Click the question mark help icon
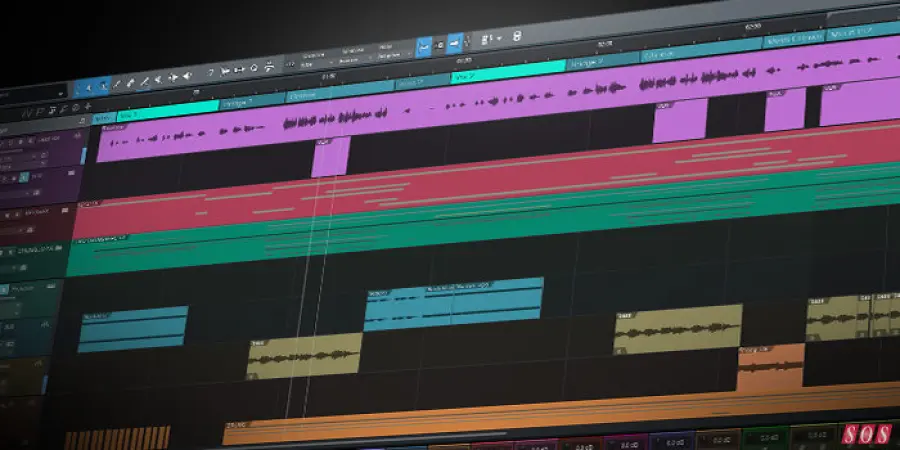 (211, 73)
